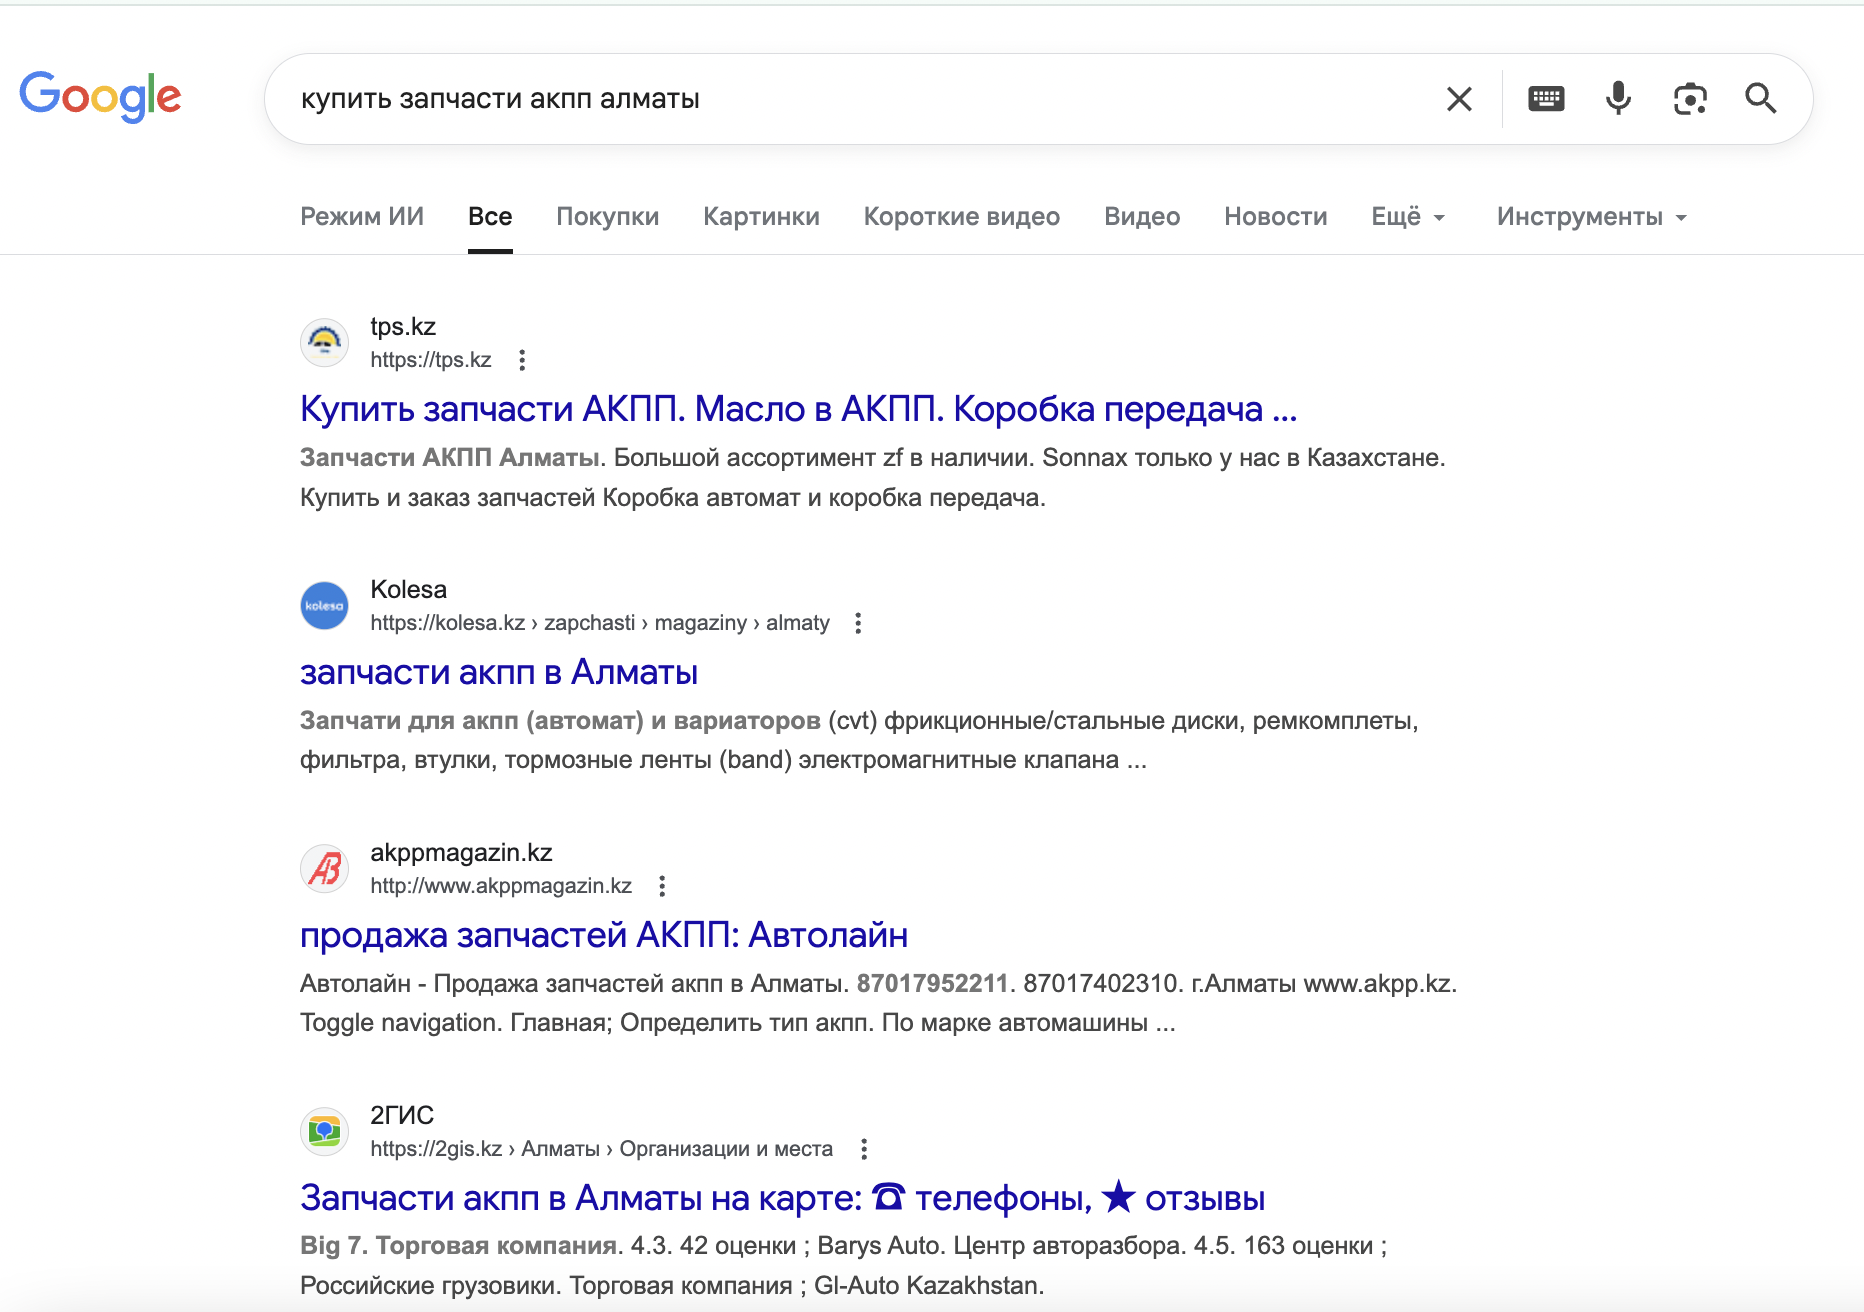Clear the search query with X
This screenshot has width=1864, height=1312.
tap(1459, 99)
